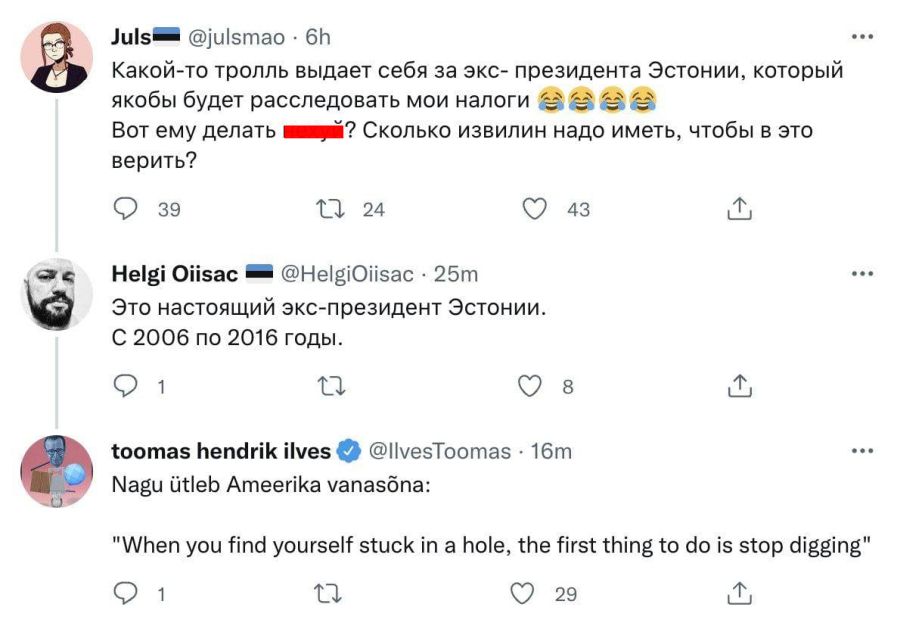Reply to the tweet by @julsmao

click(x=124, y=208)
